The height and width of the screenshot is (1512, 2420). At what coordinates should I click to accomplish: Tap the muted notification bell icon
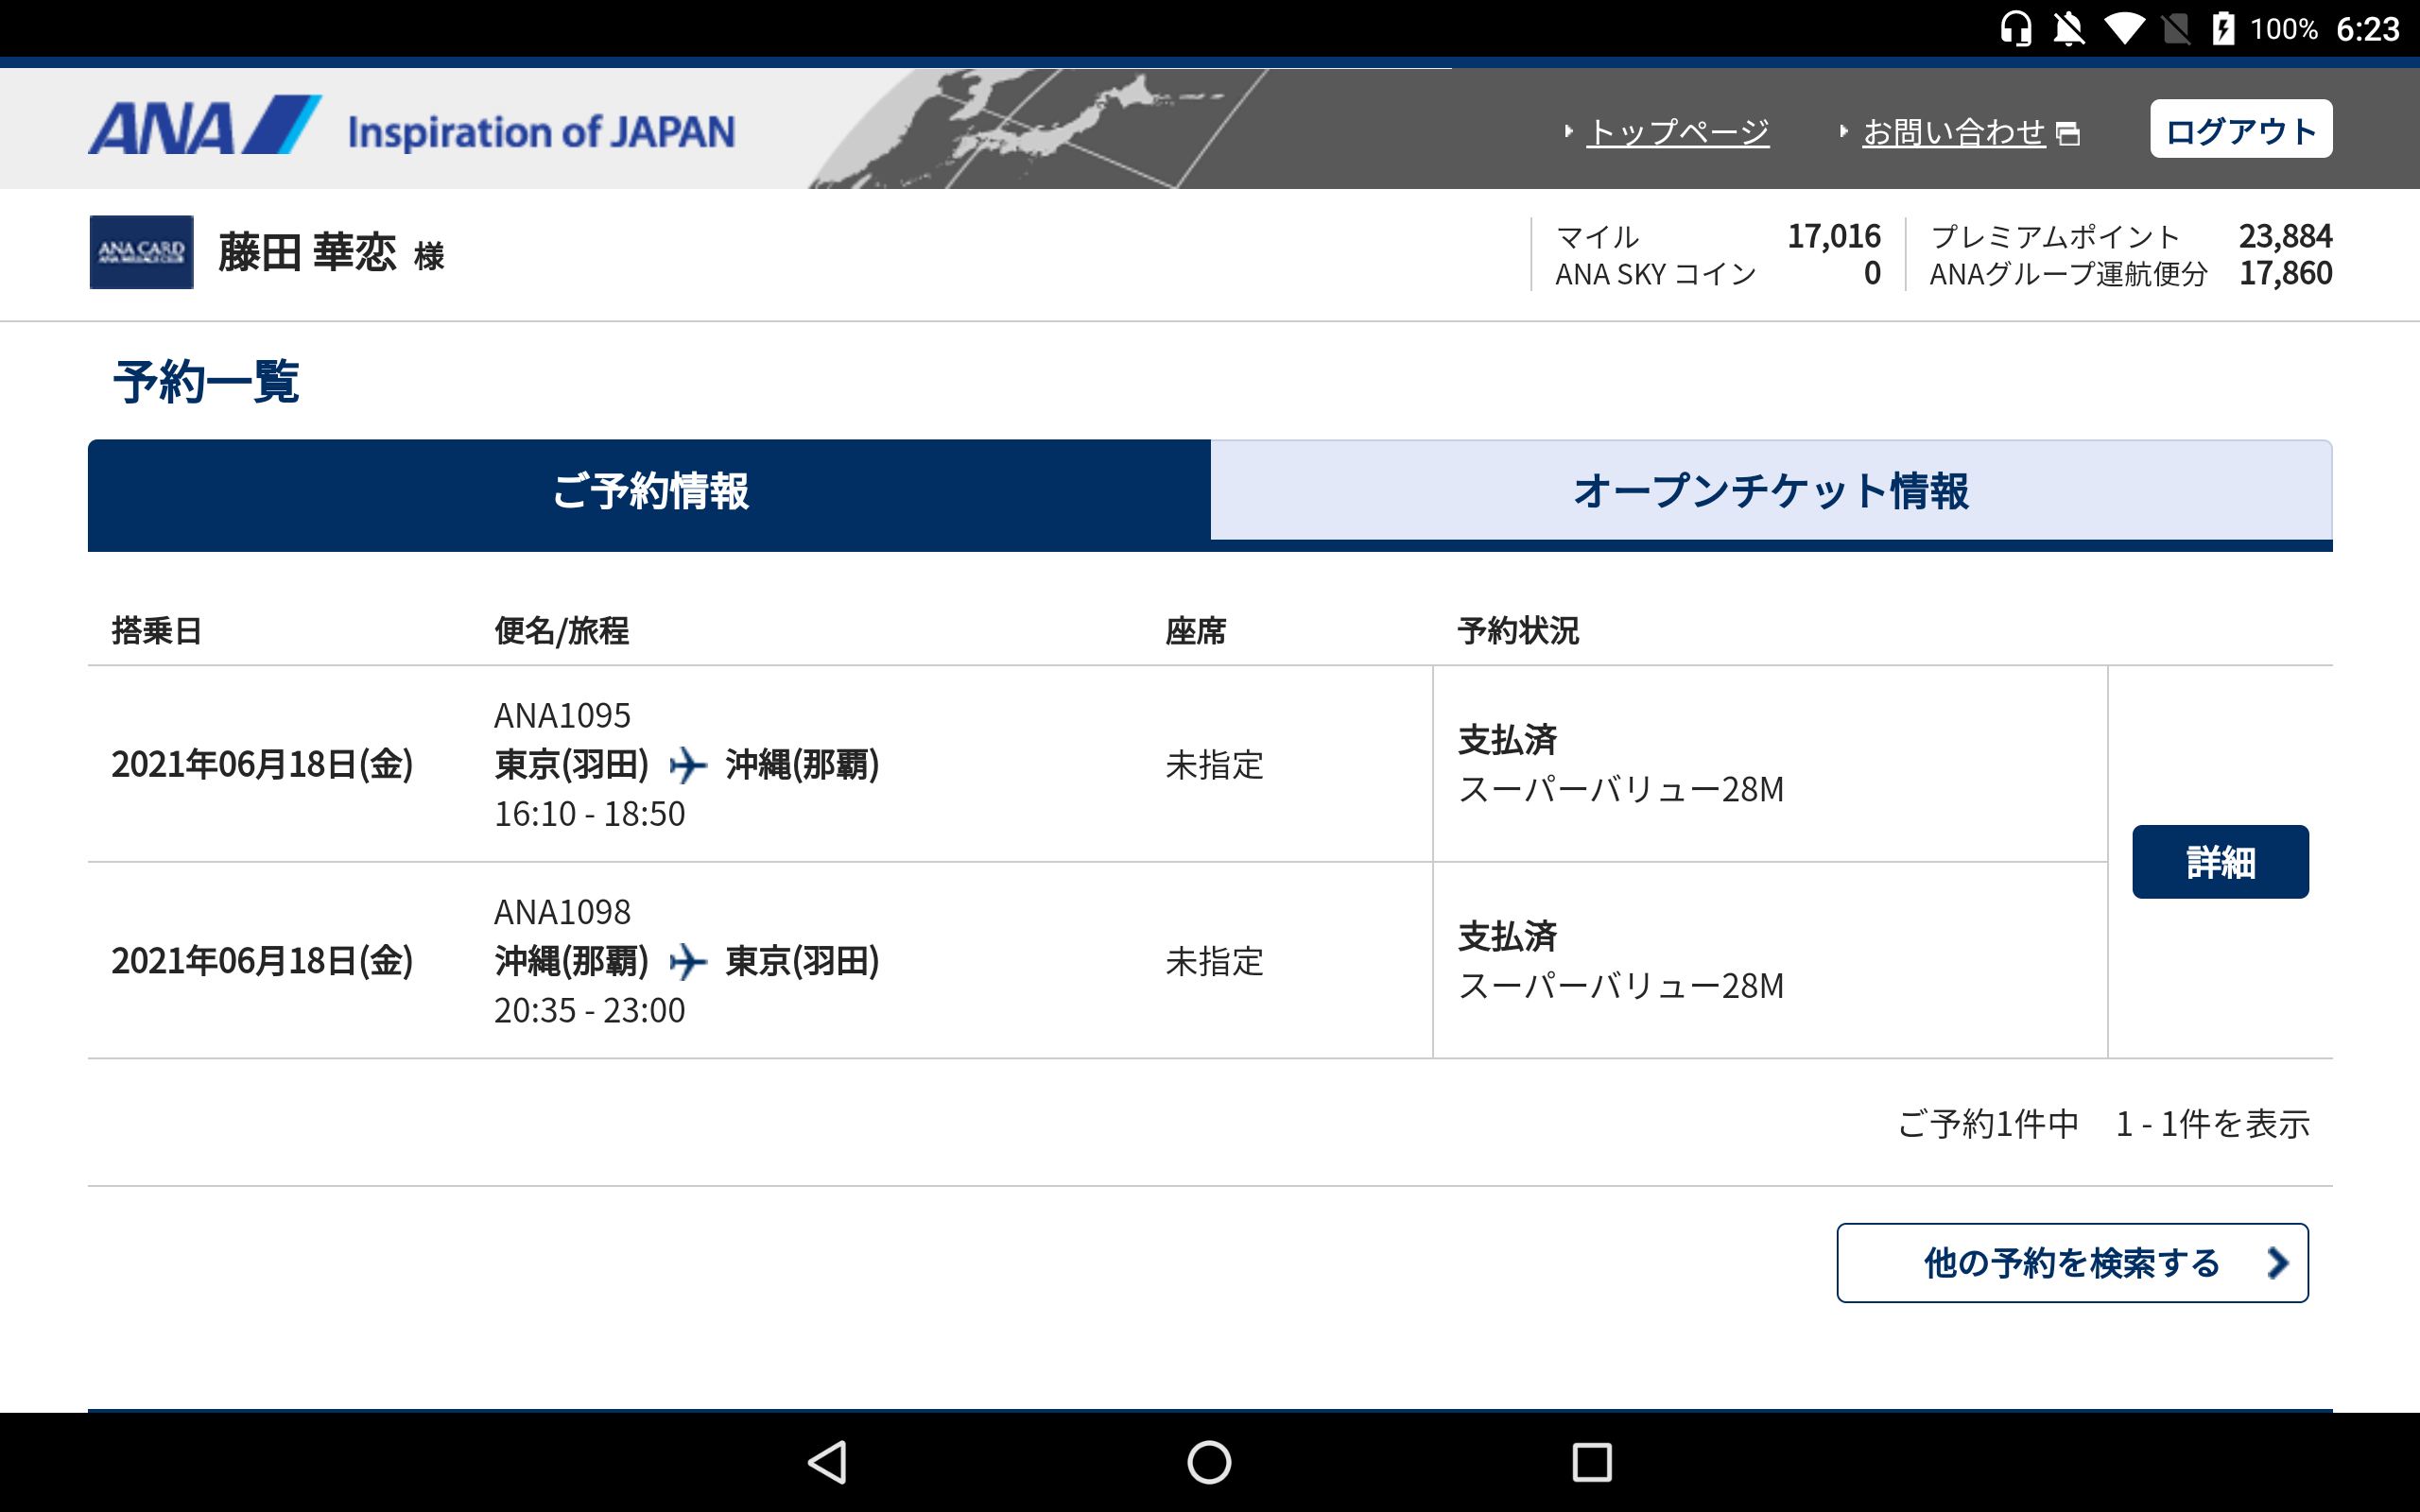click(2069, 28)
